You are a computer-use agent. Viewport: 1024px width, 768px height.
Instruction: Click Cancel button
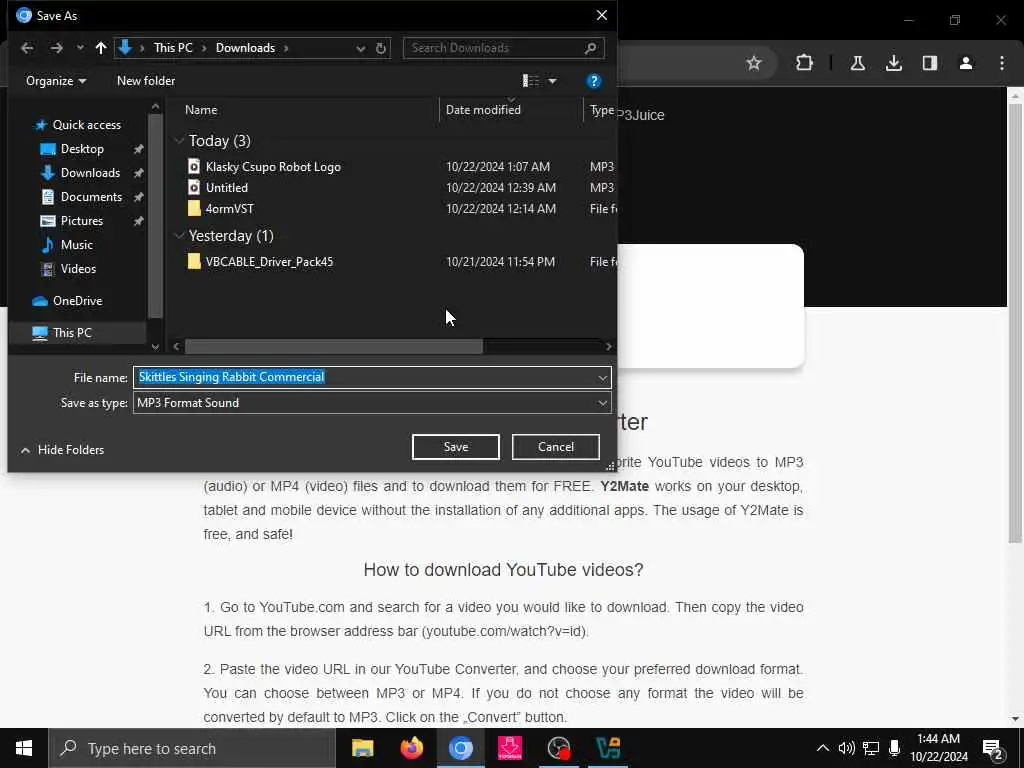(556, 447)
